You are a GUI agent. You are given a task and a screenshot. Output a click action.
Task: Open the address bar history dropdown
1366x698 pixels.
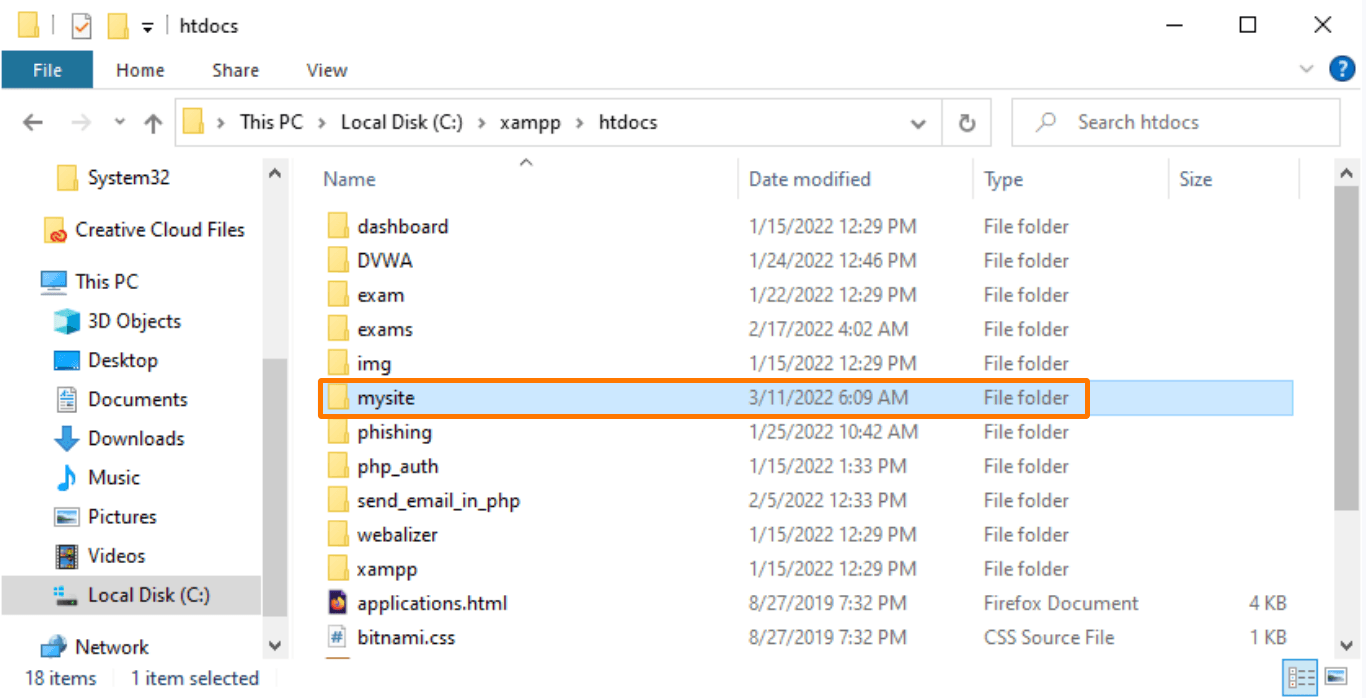point(918,123)
